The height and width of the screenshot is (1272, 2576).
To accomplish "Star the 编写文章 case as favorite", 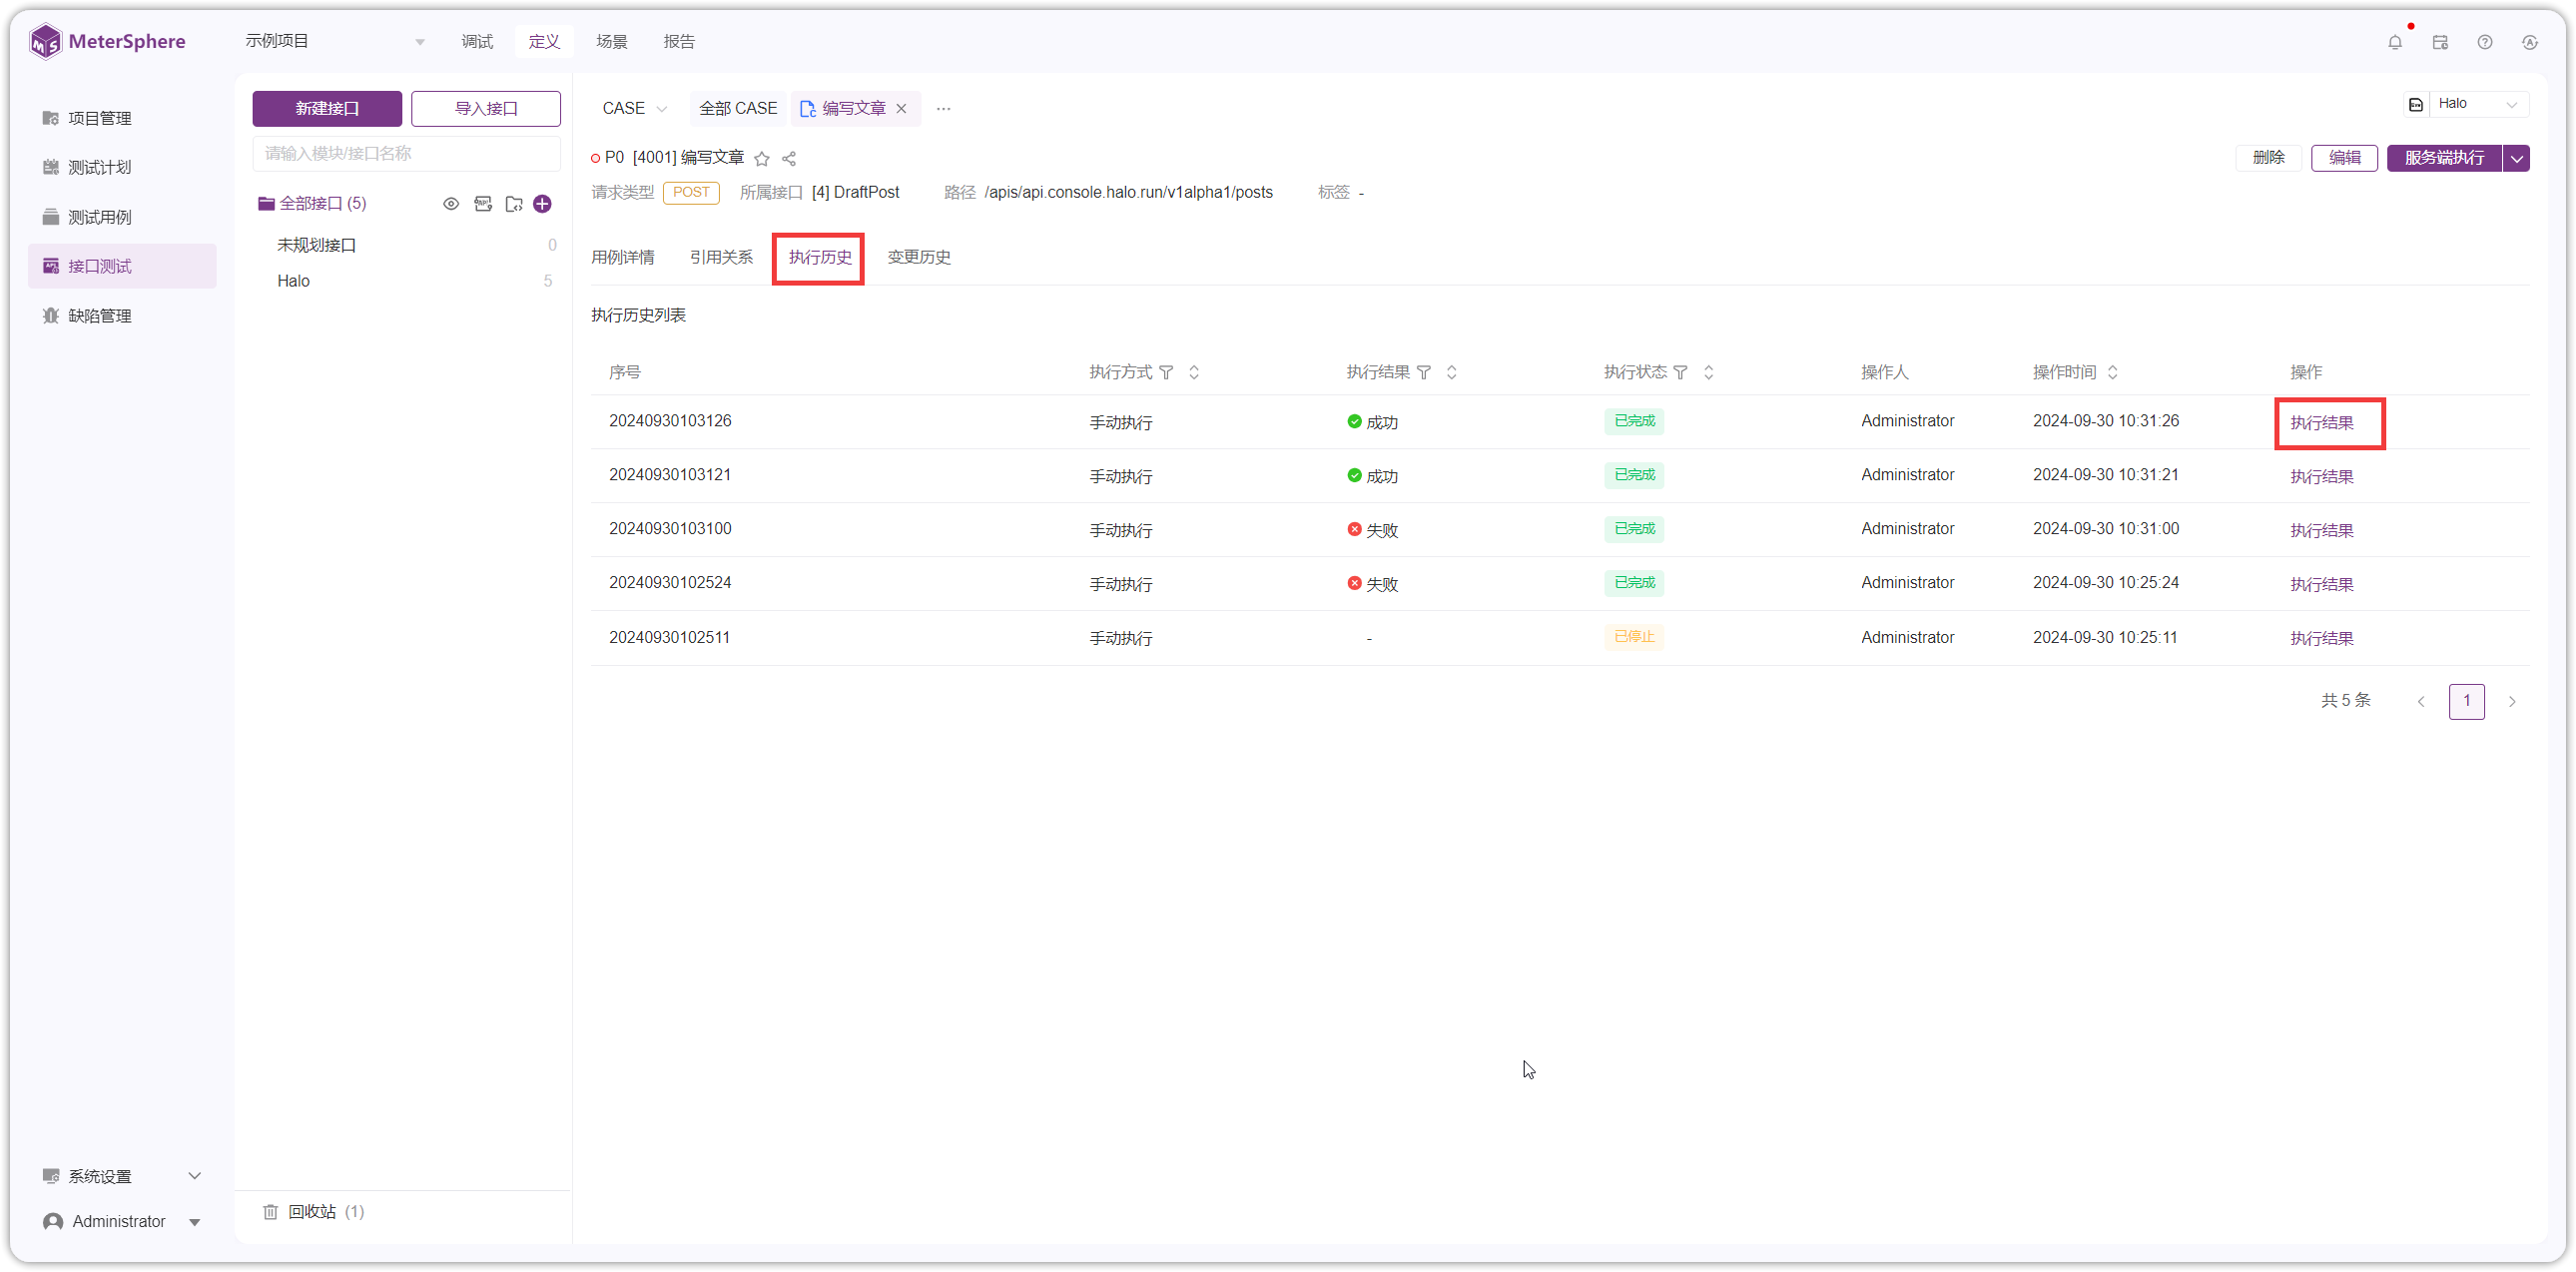I will coord(761,158).
